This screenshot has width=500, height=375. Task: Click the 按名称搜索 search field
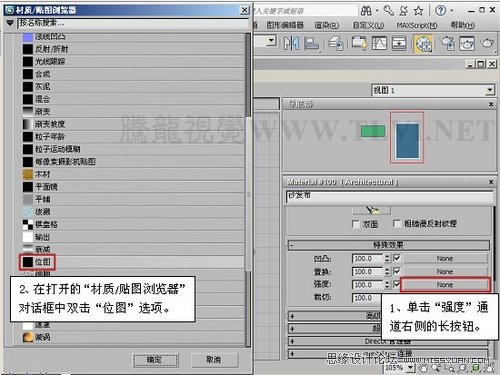pos(133,23)
